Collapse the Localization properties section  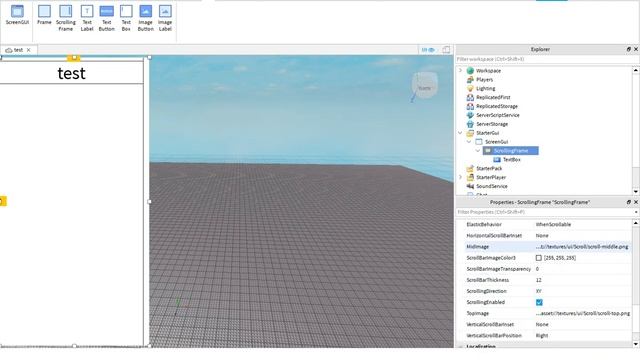tap(460, 346)
